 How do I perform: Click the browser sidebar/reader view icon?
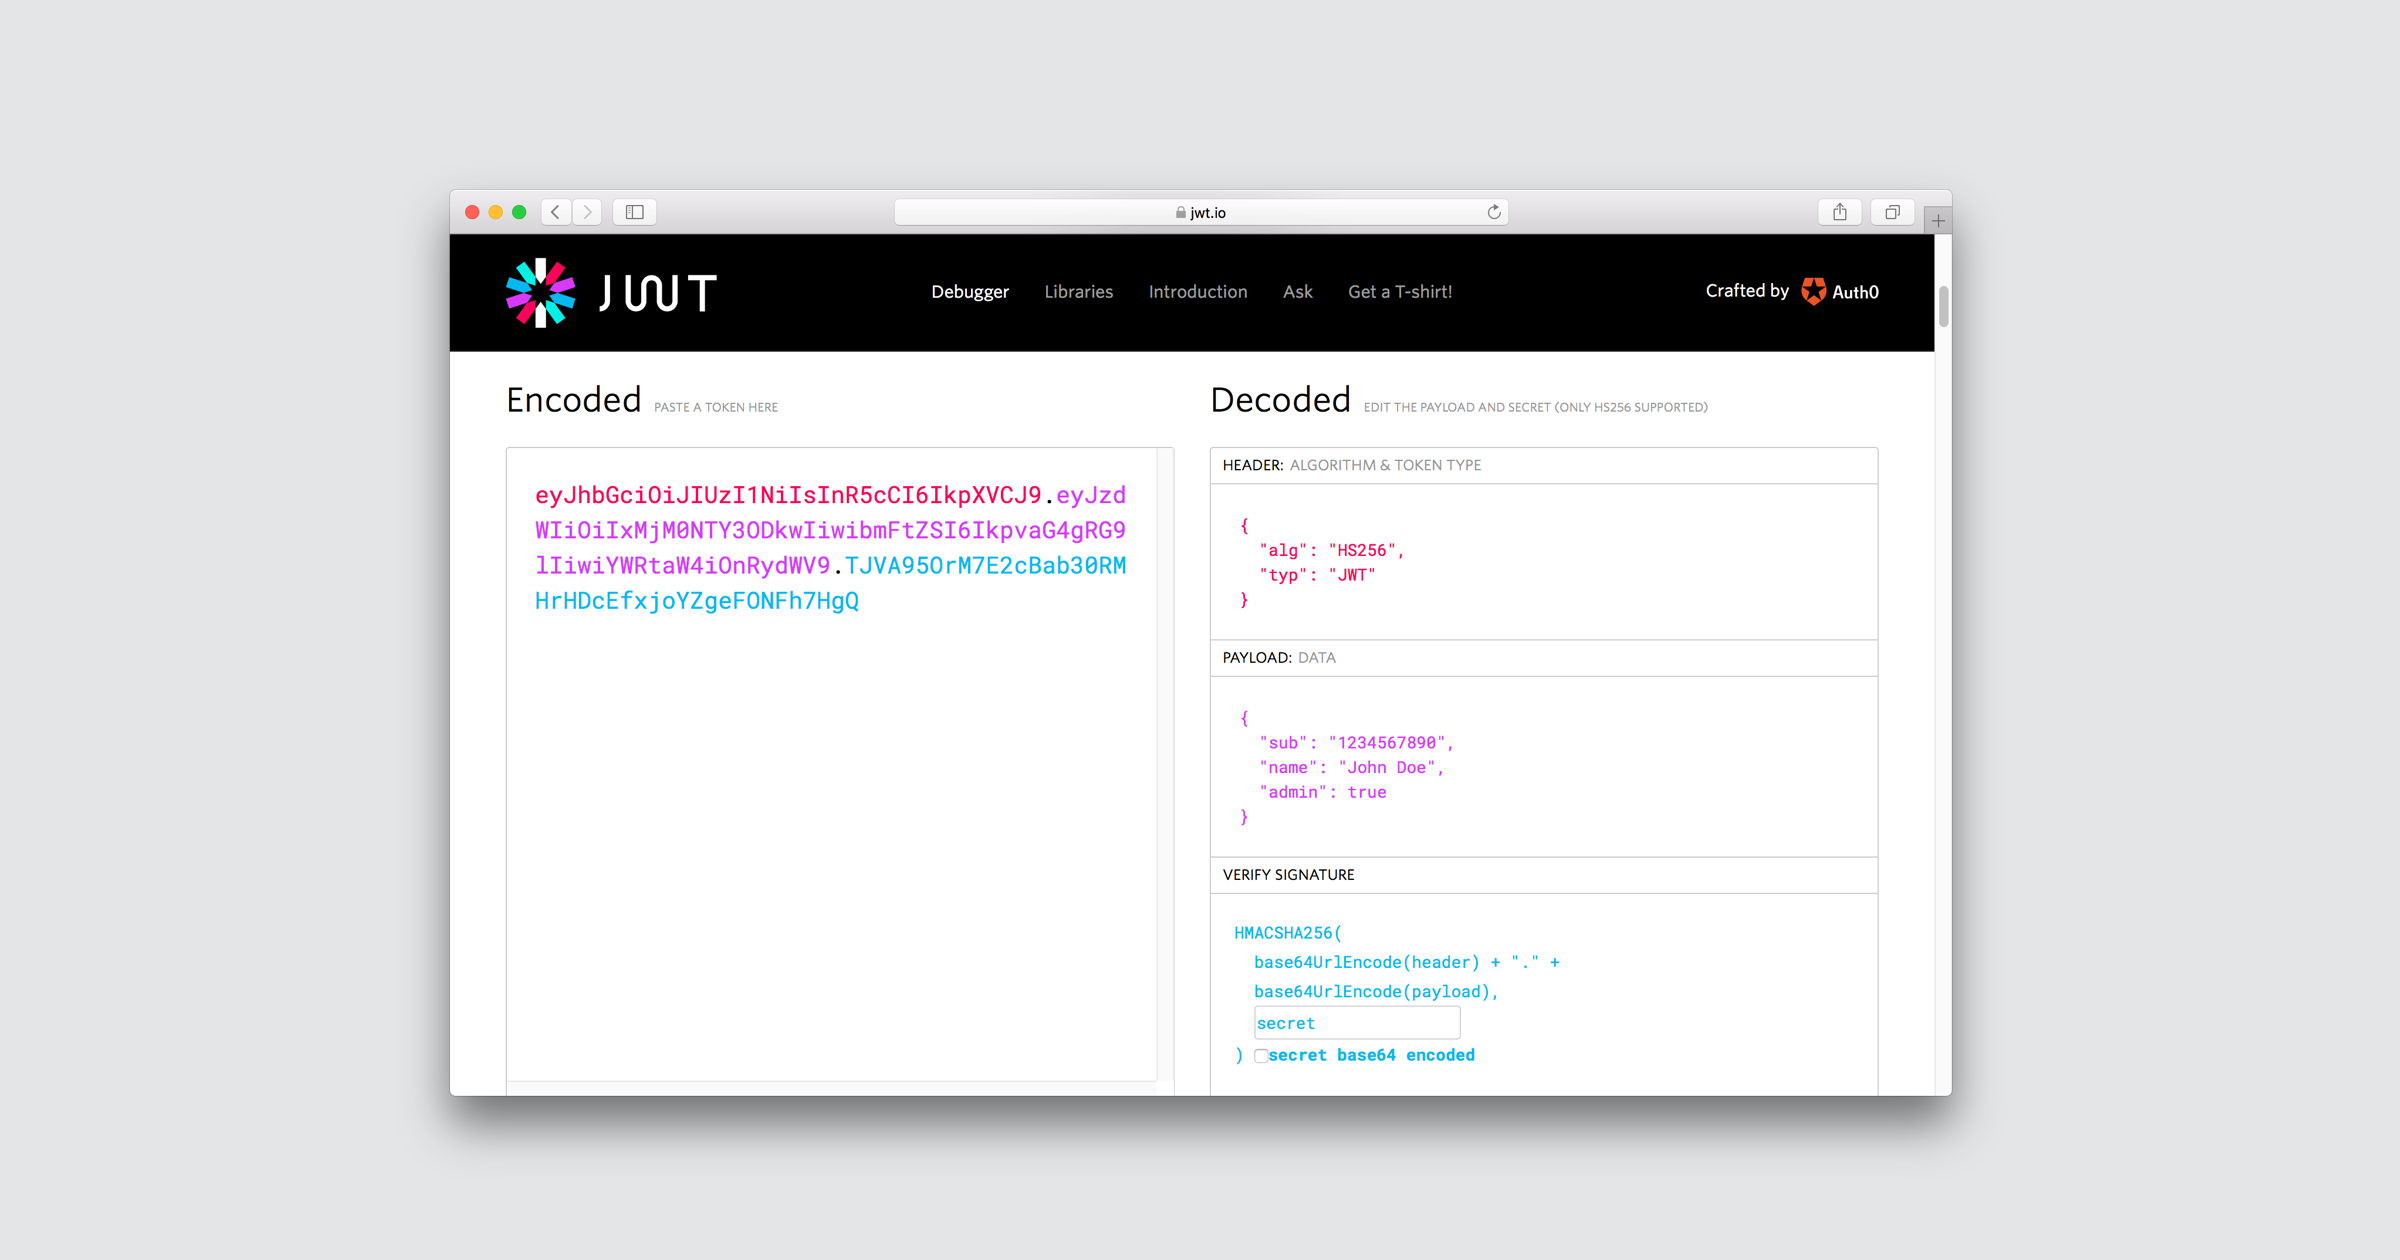point(637,209)
